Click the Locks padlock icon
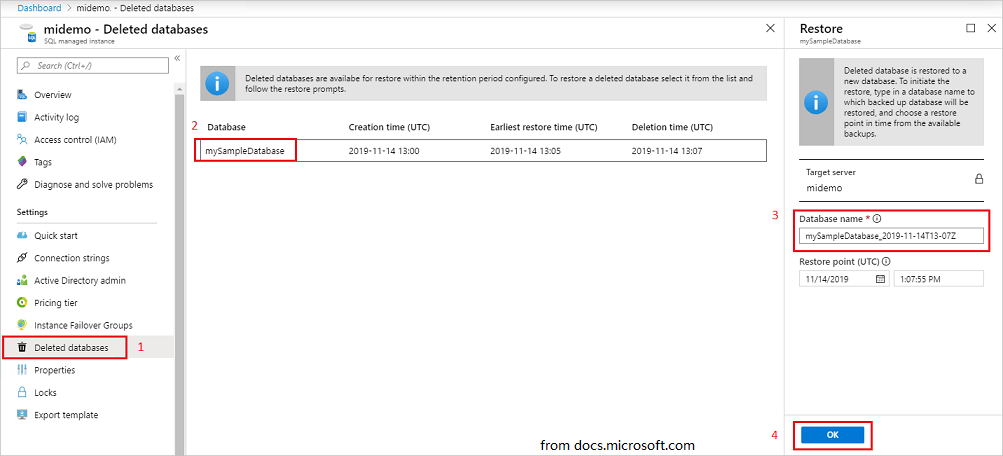 pos(22,392)
